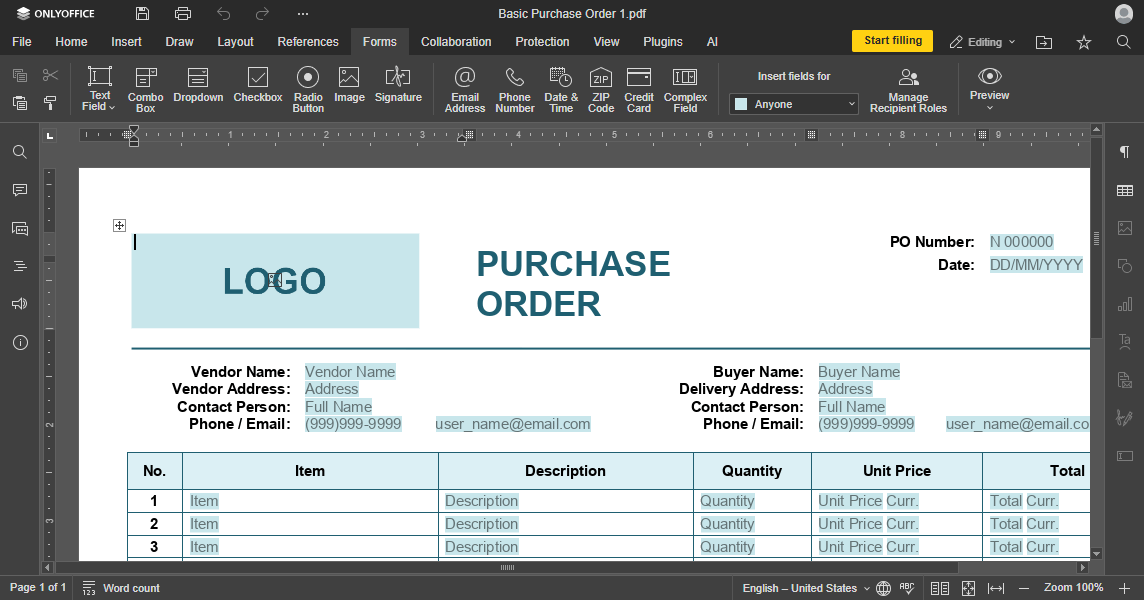1144x600 pixels.
Task: Open table settings in right sidebar
Action: pyautogui.click(x=1124, y=191)
